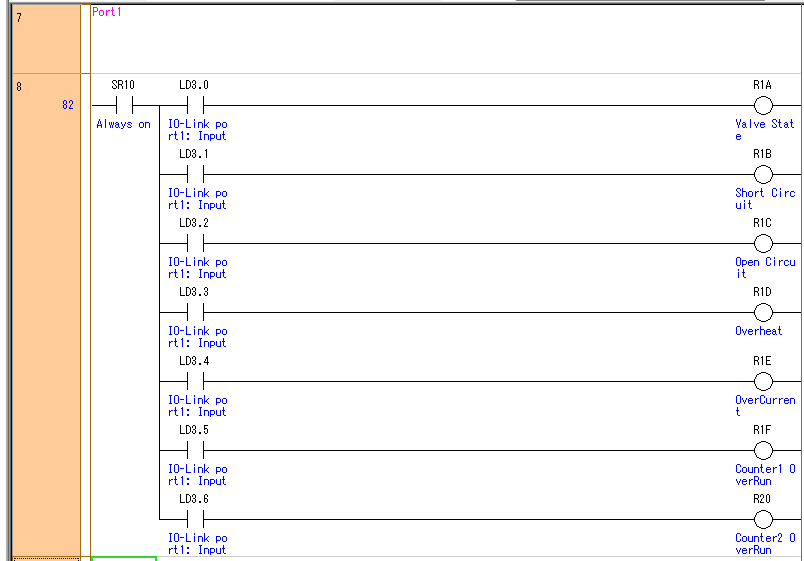Click the LD3.4 device label
This screenshot has width=804, height=561.
pos(194,361)
